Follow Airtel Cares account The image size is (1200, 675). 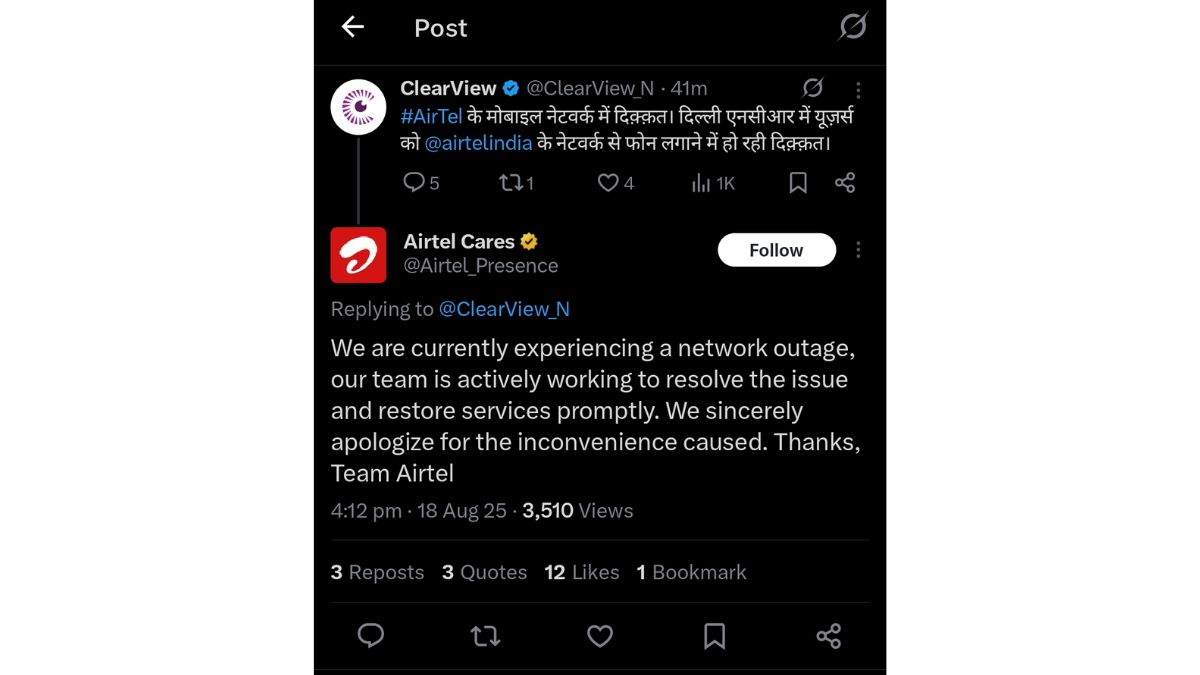tap(776, 250)
